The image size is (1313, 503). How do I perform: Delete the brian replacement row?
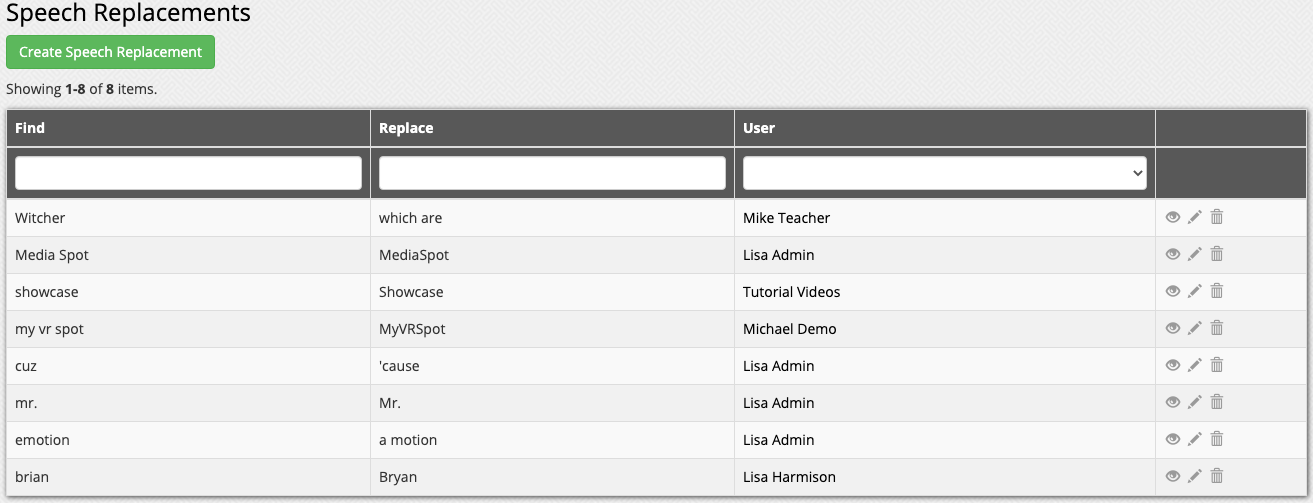pos(1217,476)
